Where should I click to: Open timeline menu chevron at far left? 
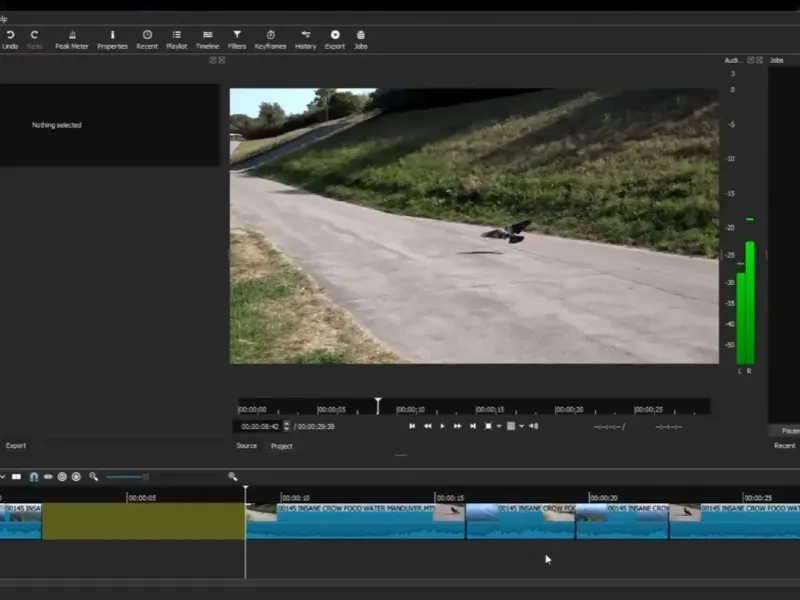[x=3, y=477]
